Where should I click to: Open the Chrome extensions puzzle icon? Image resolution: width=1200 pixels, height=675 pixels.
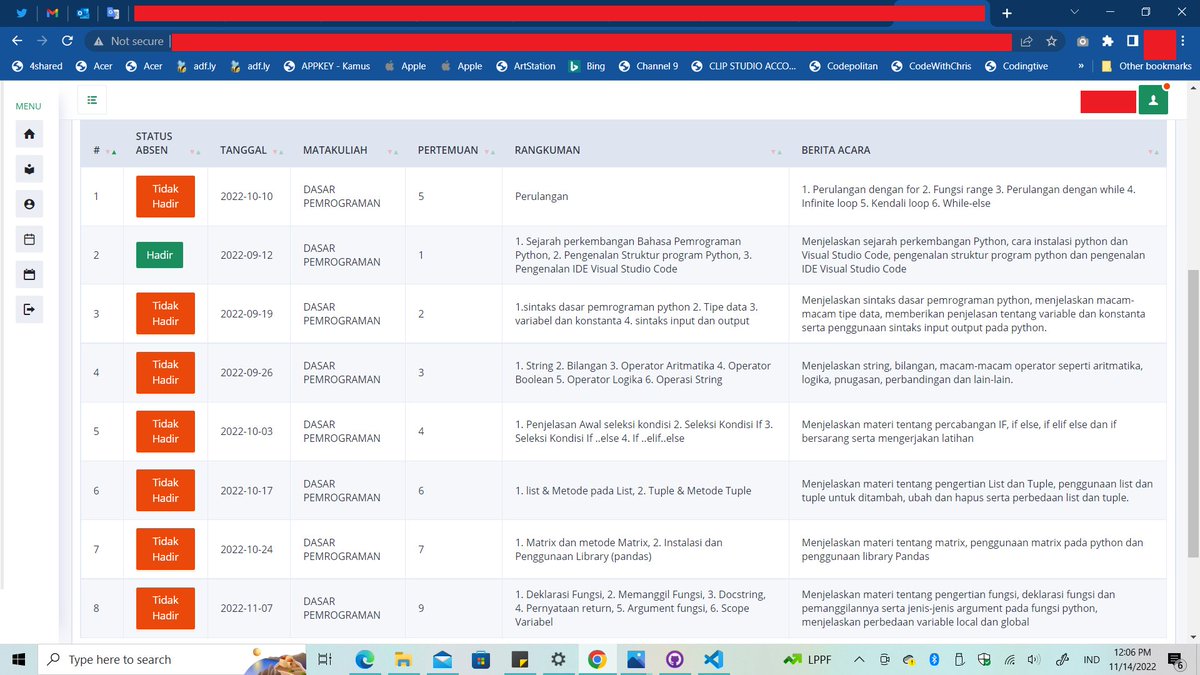[x=1107, y=41]
